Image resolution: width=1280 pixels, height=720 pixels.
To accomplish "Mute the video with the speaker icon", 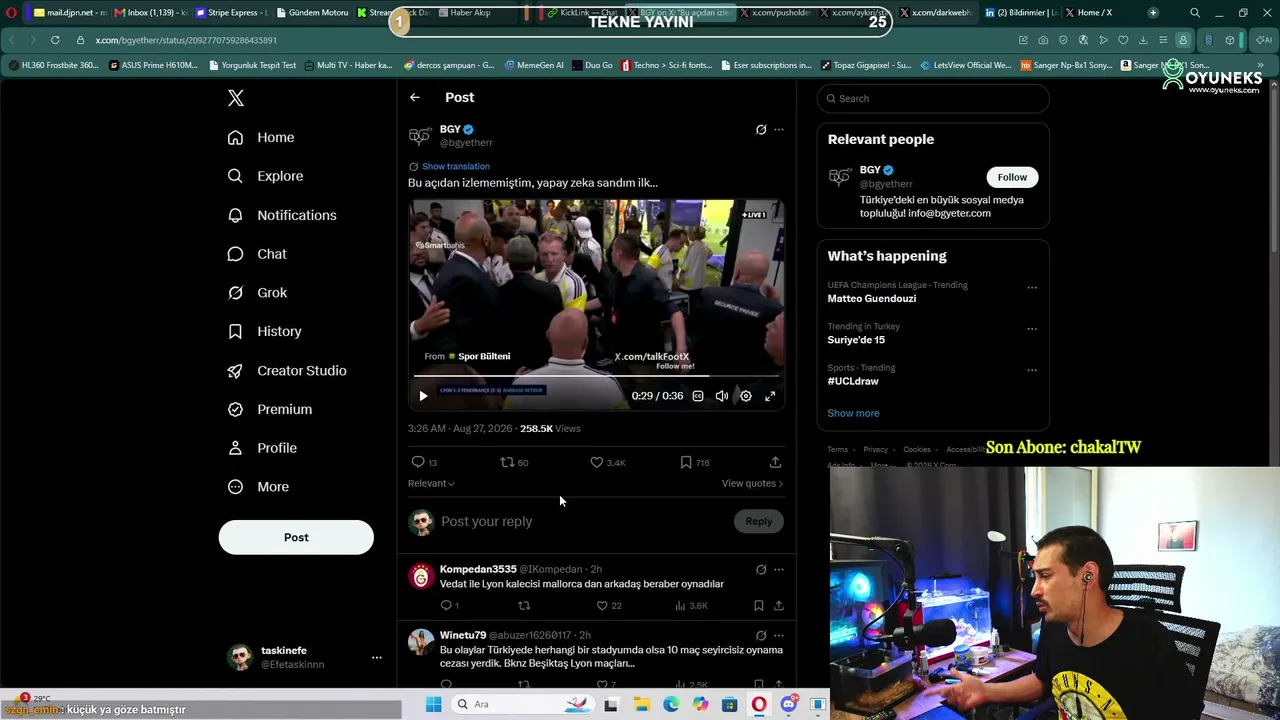I will pos(722,396).
